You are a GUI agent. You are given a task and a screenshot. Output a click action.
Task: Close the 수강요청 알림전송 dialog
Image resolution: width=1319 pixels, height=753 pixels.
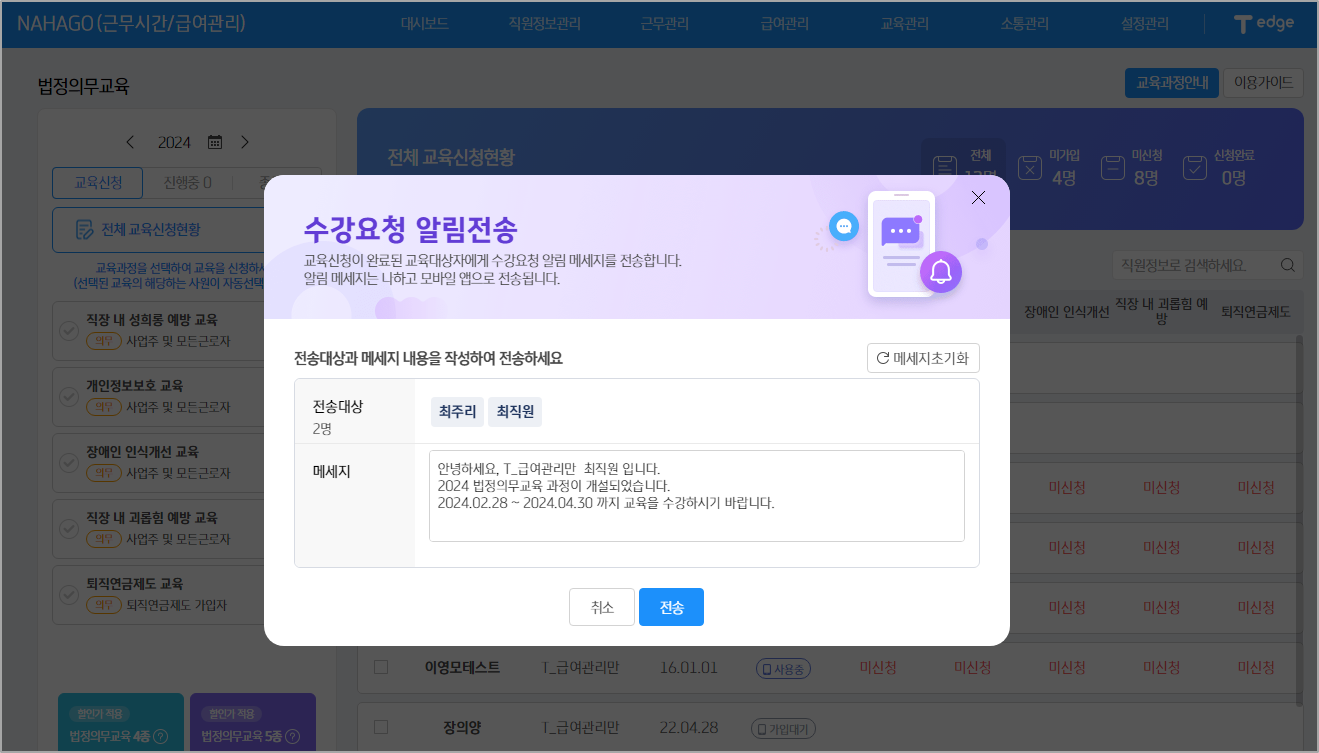(x=978, y=198)
